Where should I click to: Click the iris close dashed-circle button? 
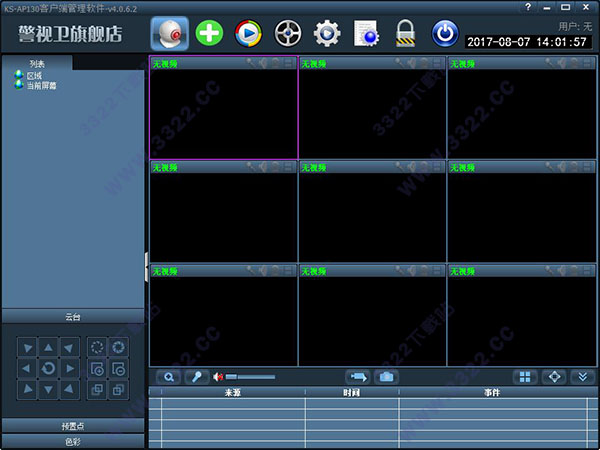coord(97,347)
